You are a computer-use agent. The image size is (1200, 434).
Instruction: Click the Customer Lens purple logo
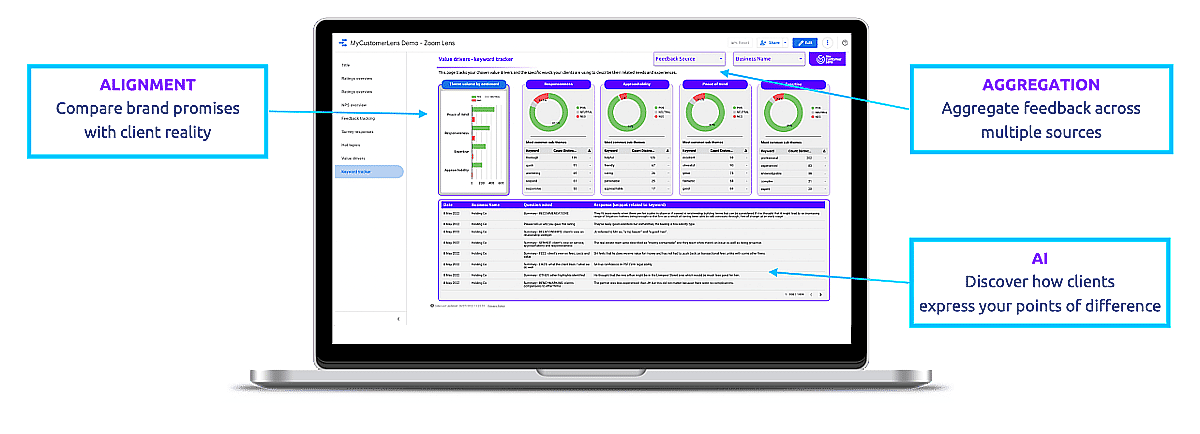[x=828, y=60]
